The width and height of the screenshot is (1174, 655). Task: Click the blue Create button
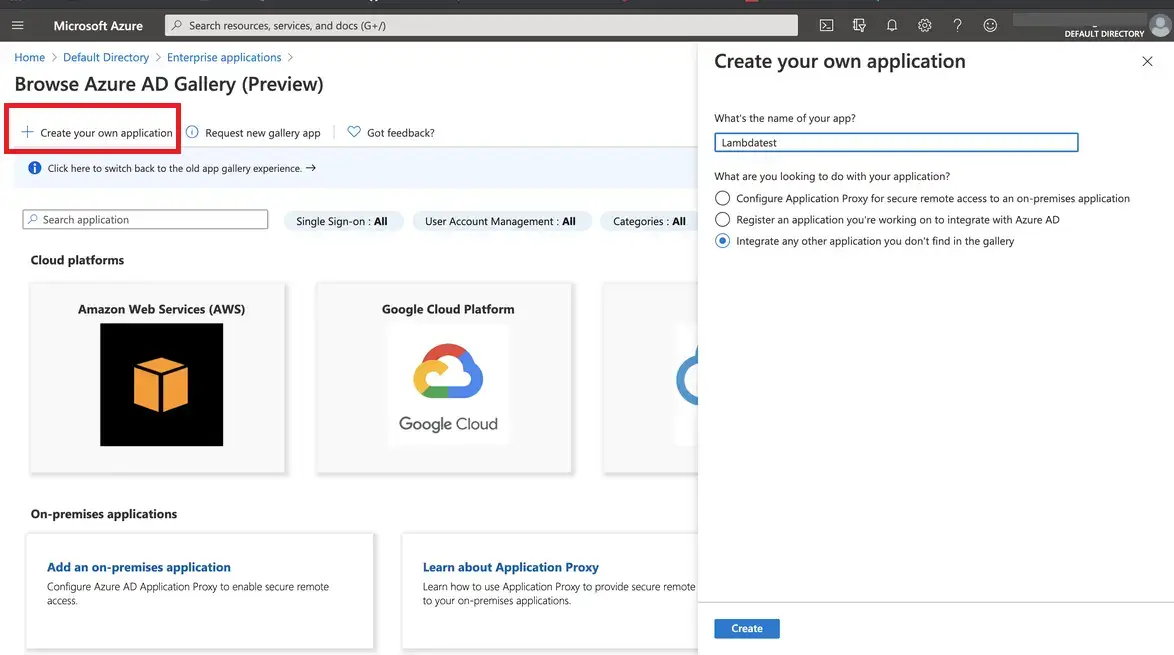[x=746, y=628]
